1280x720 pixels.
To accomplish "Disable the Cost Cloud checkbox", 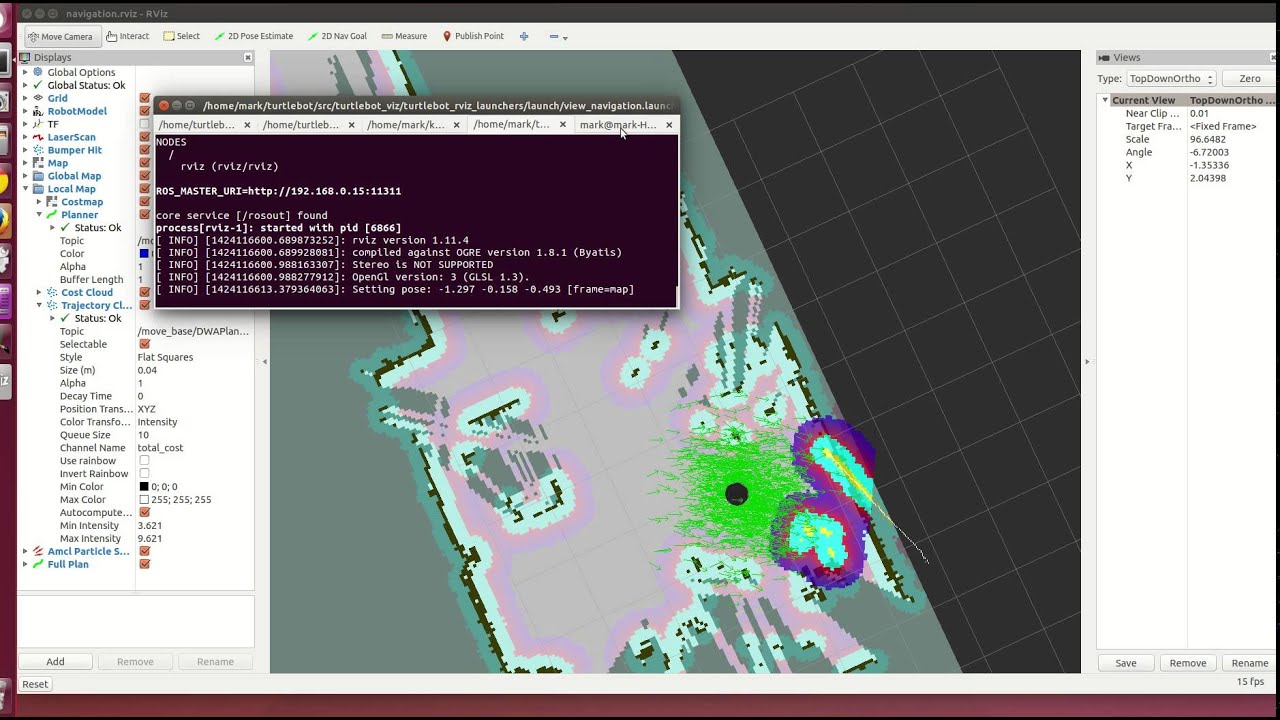I will 144,292.
